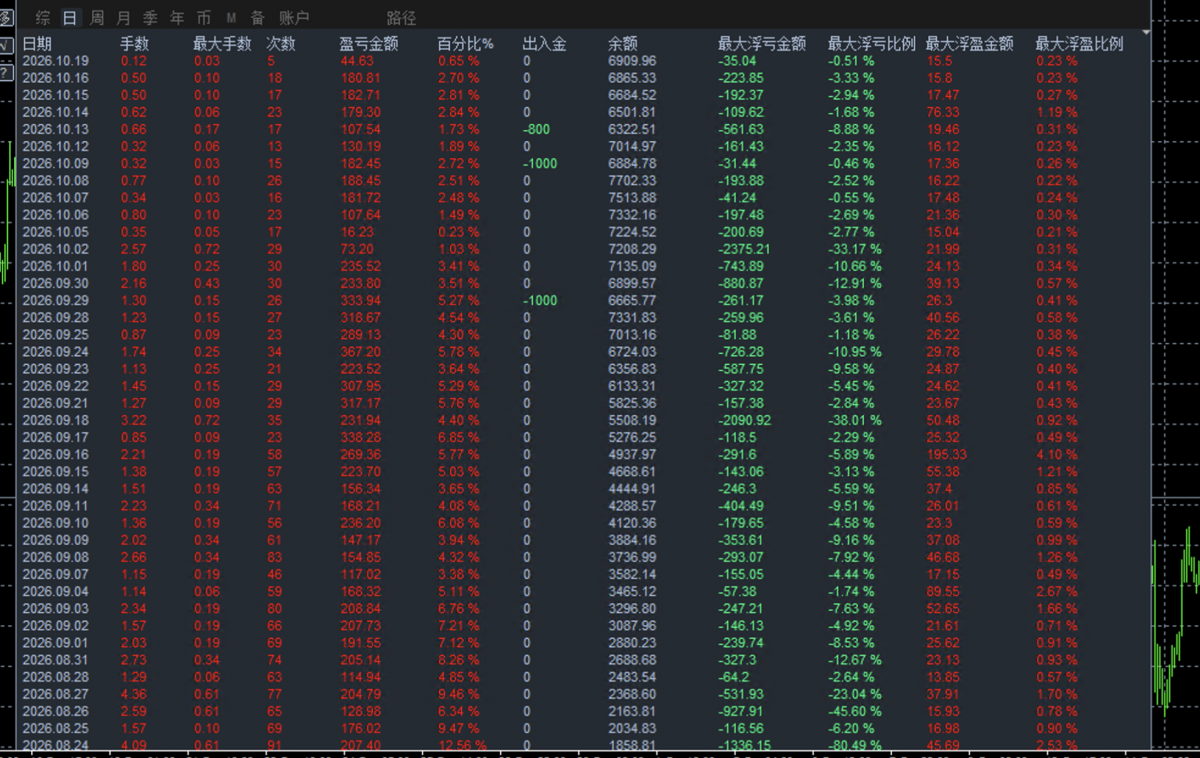This screenshot has width=1200, height=758.
Task: Sort by the 盈亏金额 column header
Action: (x=369, y=44)
